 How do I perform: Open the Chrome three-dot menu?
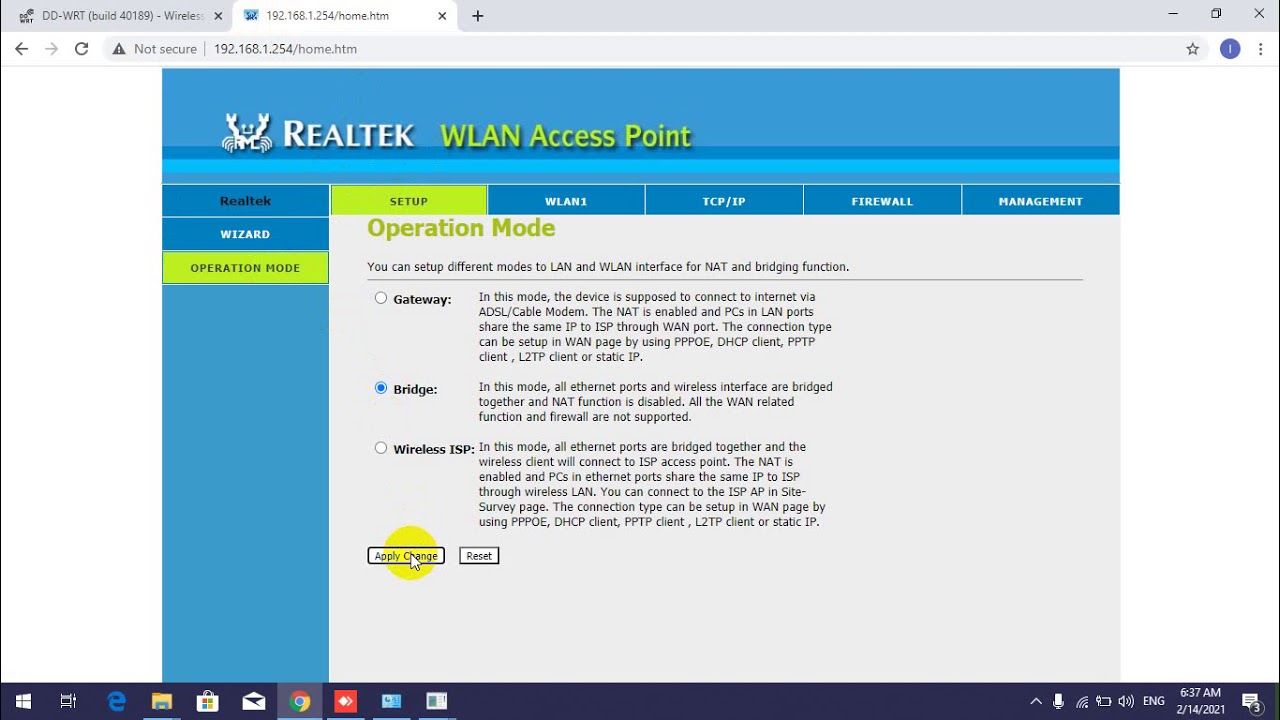(x=1260, y=49)
